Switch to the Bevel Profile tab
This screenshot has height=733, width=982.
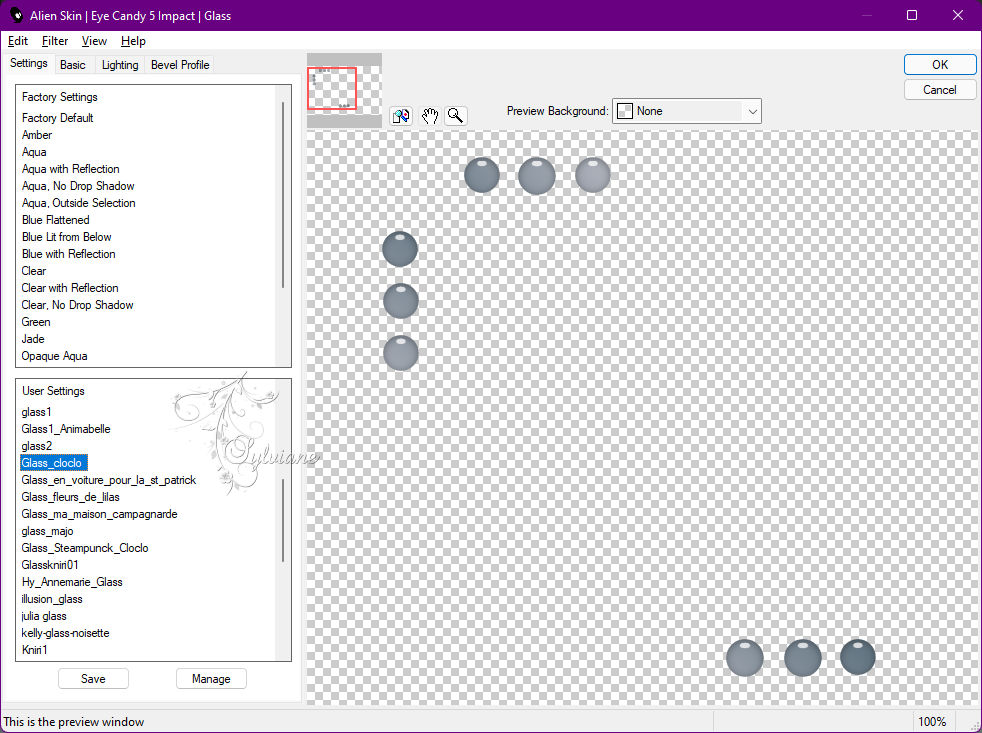click(180, 65)
